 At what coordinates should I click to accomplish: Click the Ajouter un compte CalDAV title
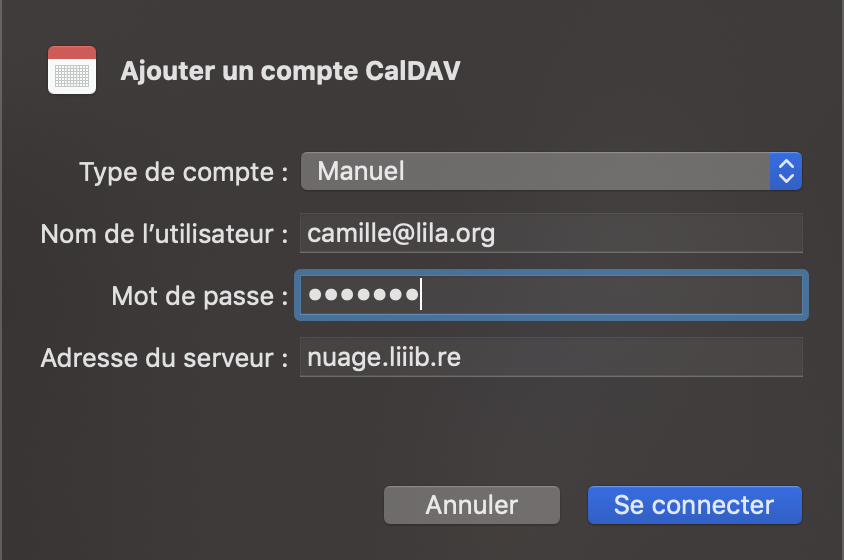click(291, 71)
